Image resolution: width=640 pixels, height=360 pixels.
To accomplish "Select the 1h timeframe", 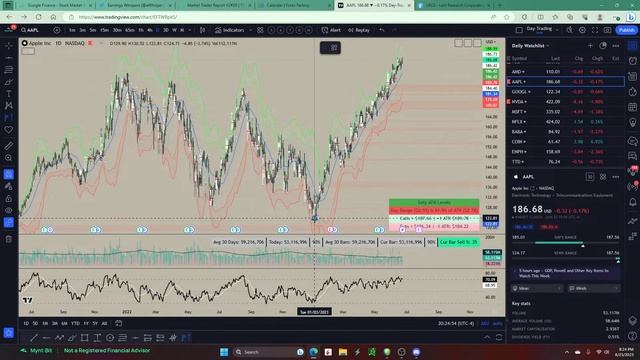I will pos(141,30).
